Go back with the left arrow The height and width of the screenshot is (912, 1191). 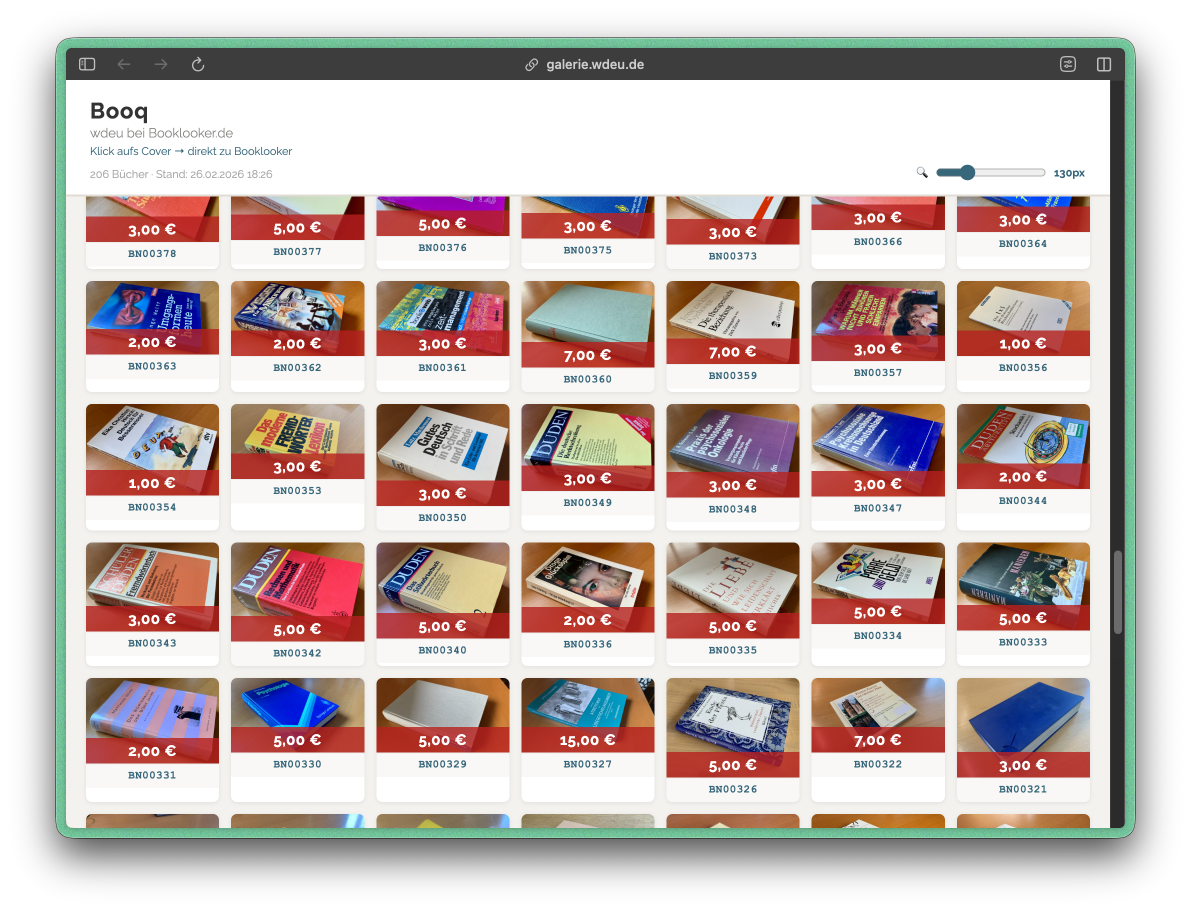coord(124,65)
